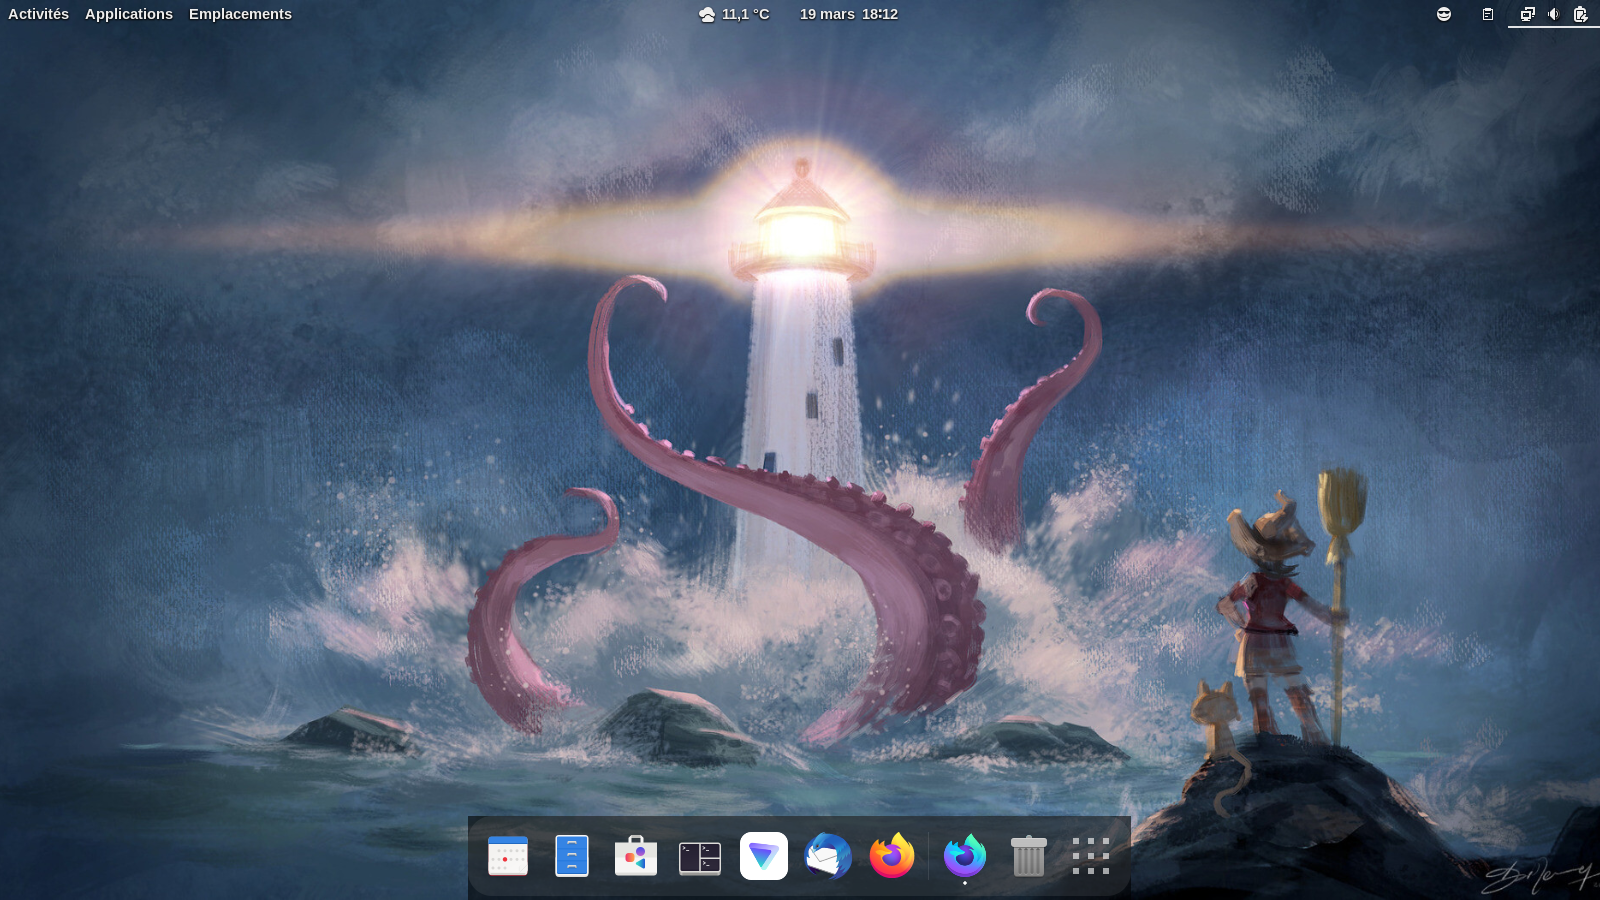Open the date and time 19 mars 18:12

click(x=849, y=14)
